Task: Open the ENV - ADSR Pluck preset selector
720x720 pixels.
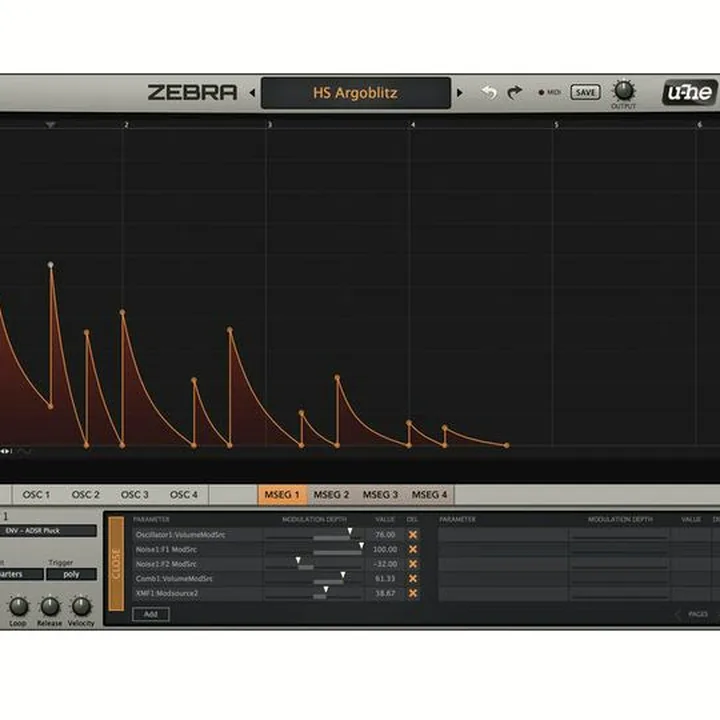Action: coord(48,531)
